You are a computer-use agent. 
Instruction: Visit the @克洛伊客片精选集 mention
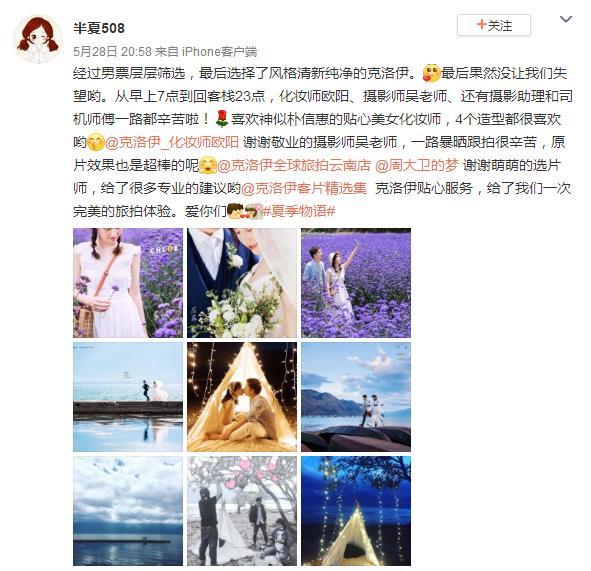point(304,188)
